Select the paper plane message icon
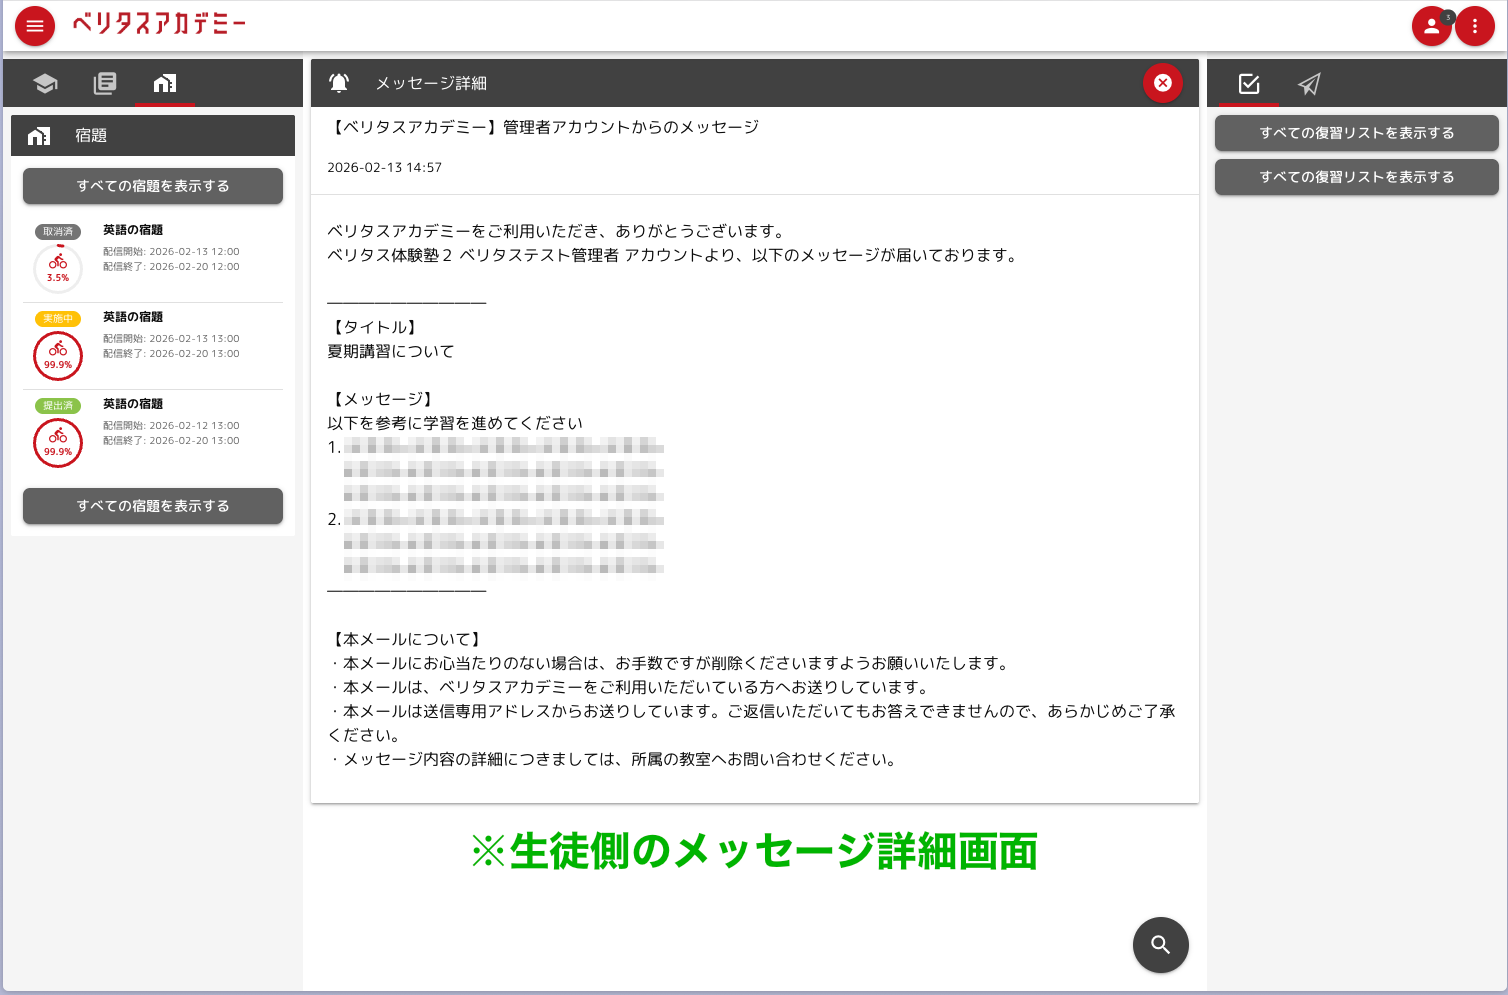 click(1310, 83)
